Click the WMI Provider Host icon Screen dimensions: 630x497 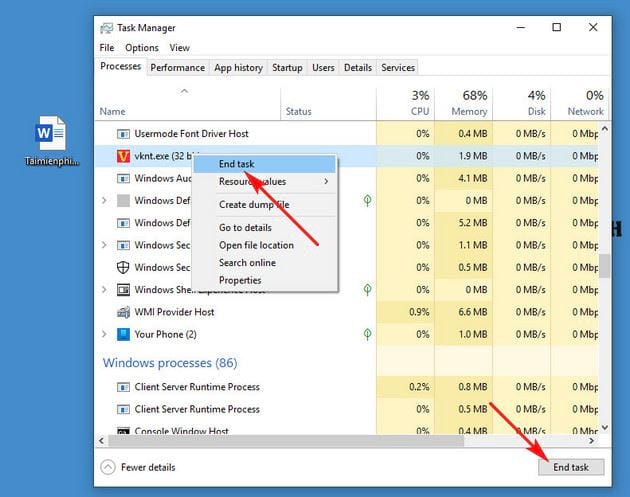point(123,312)
